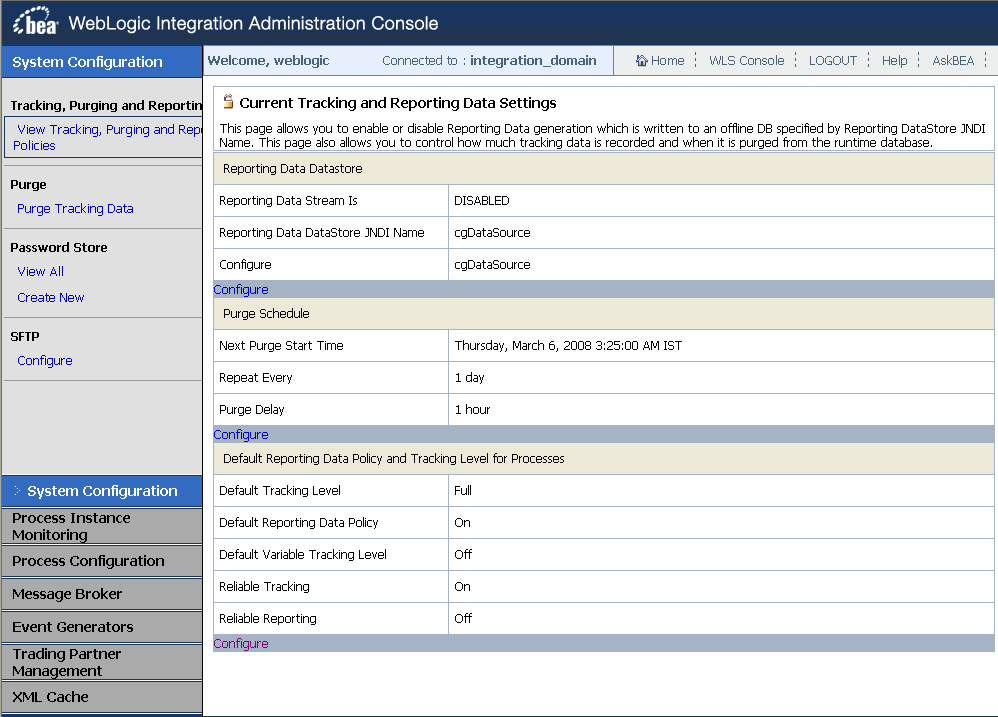The height and width of the screenshot is (717, 998).
Task: Click Configure below Default Tracking Level section
Action: click(241, 643)
